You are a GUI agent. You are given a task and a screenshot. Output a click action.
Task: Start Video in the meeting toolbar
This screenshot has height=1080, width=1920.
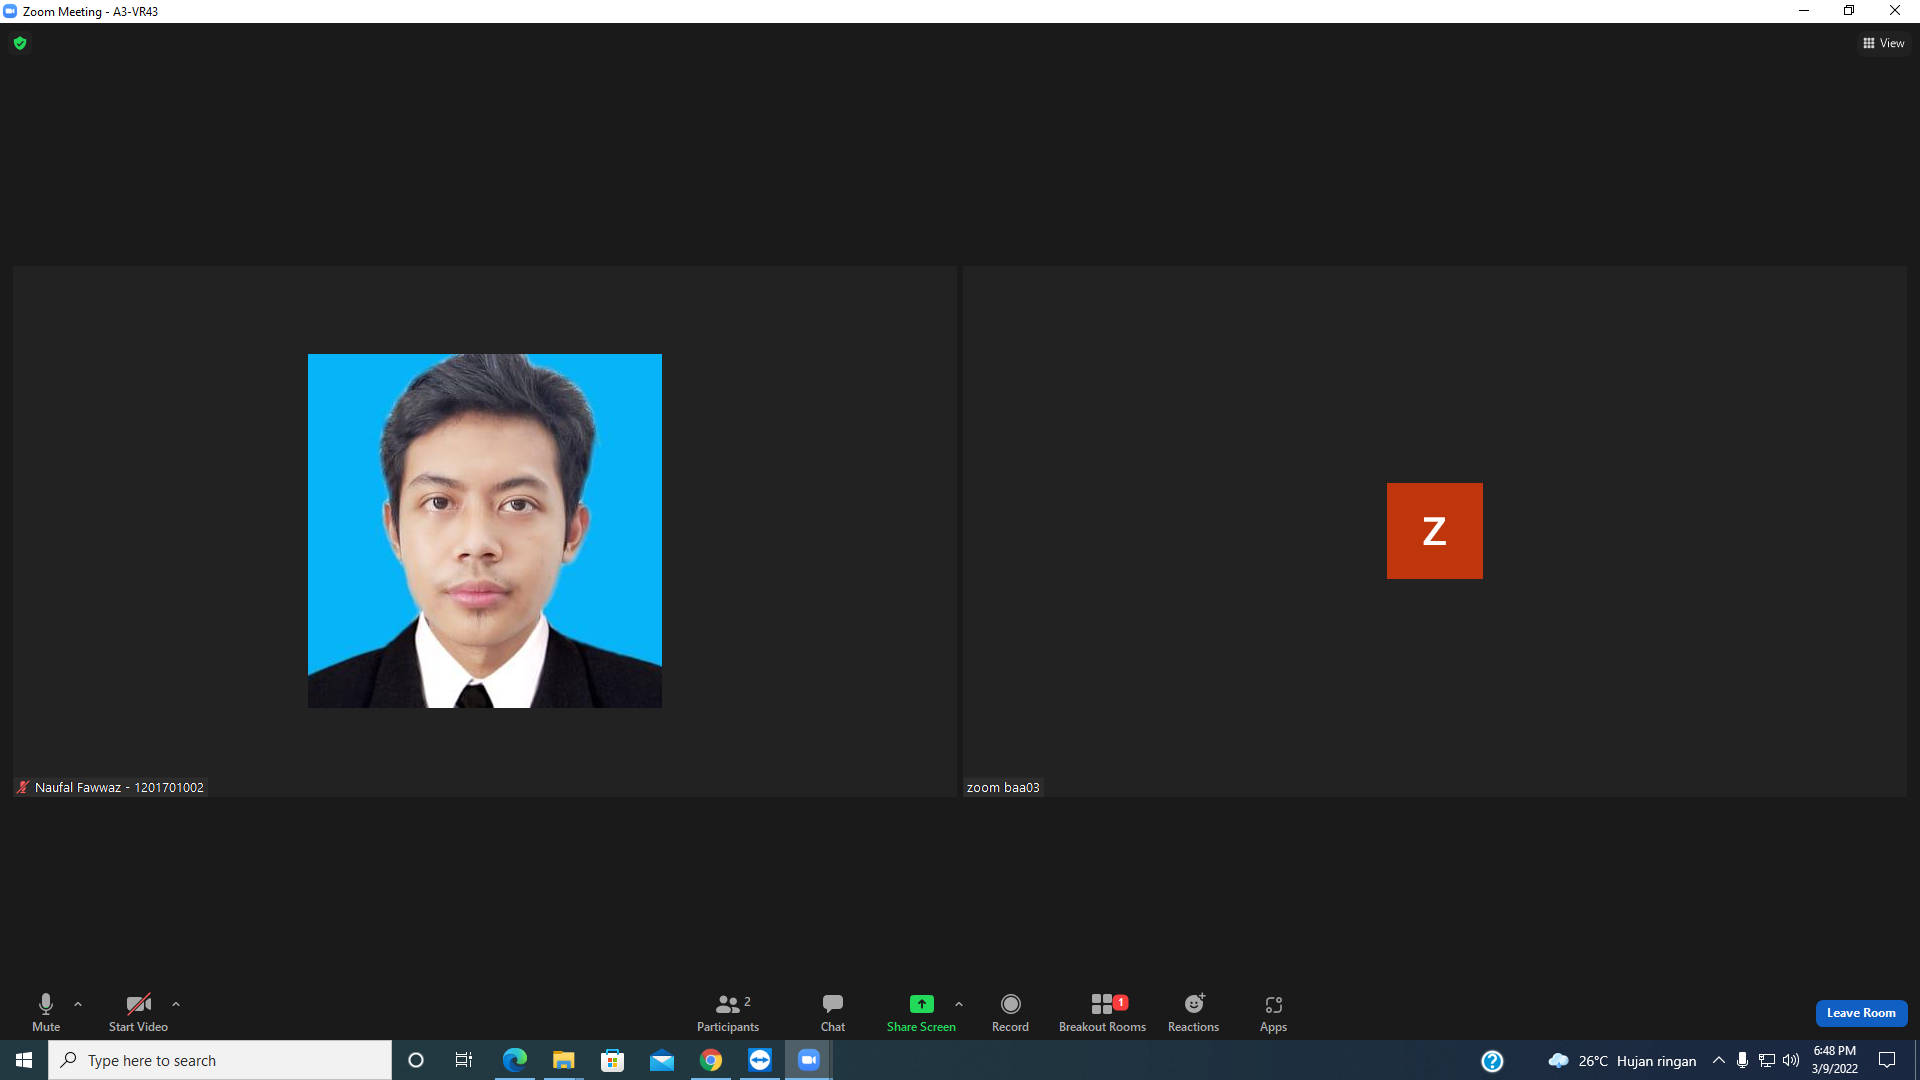(138, 1012)
